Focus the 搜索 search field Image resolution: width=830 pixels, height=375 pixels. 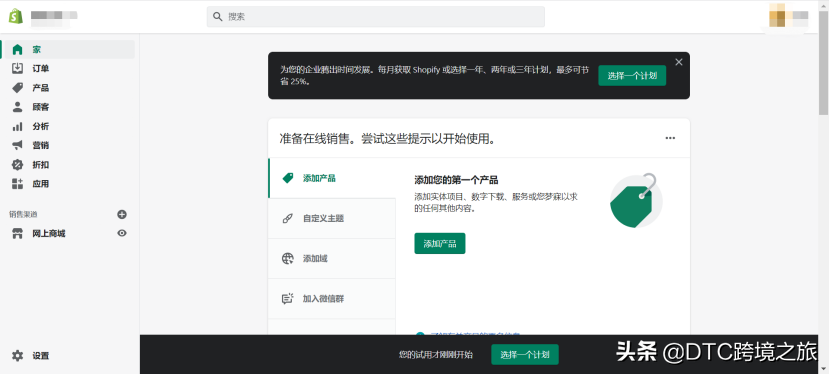375,16
